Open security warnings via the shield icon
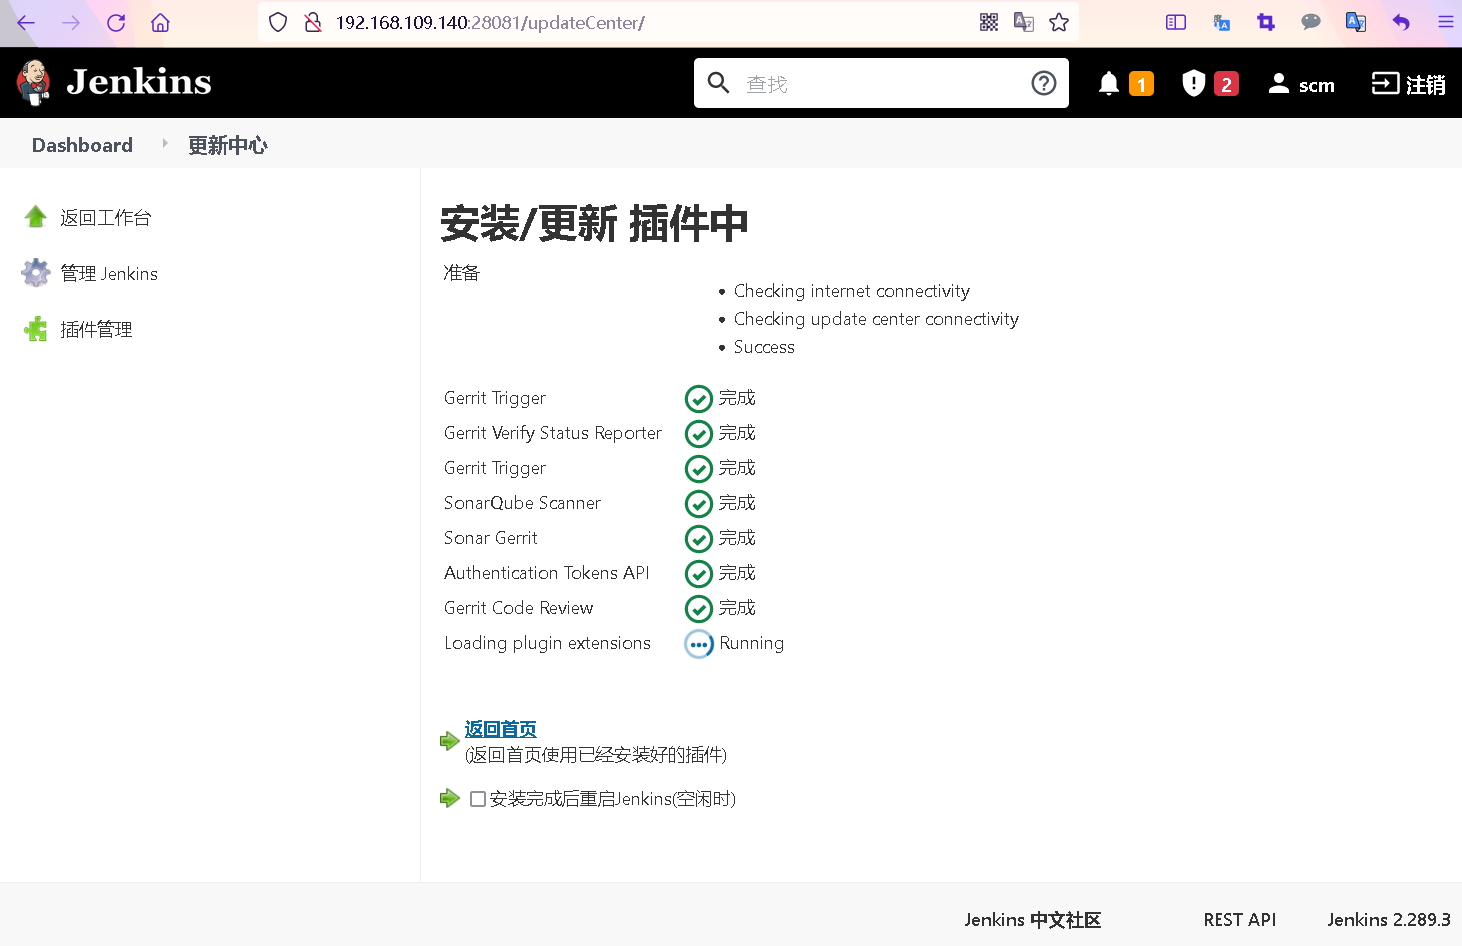Viewport: 1462px width, 946px height. [1193, 84]
